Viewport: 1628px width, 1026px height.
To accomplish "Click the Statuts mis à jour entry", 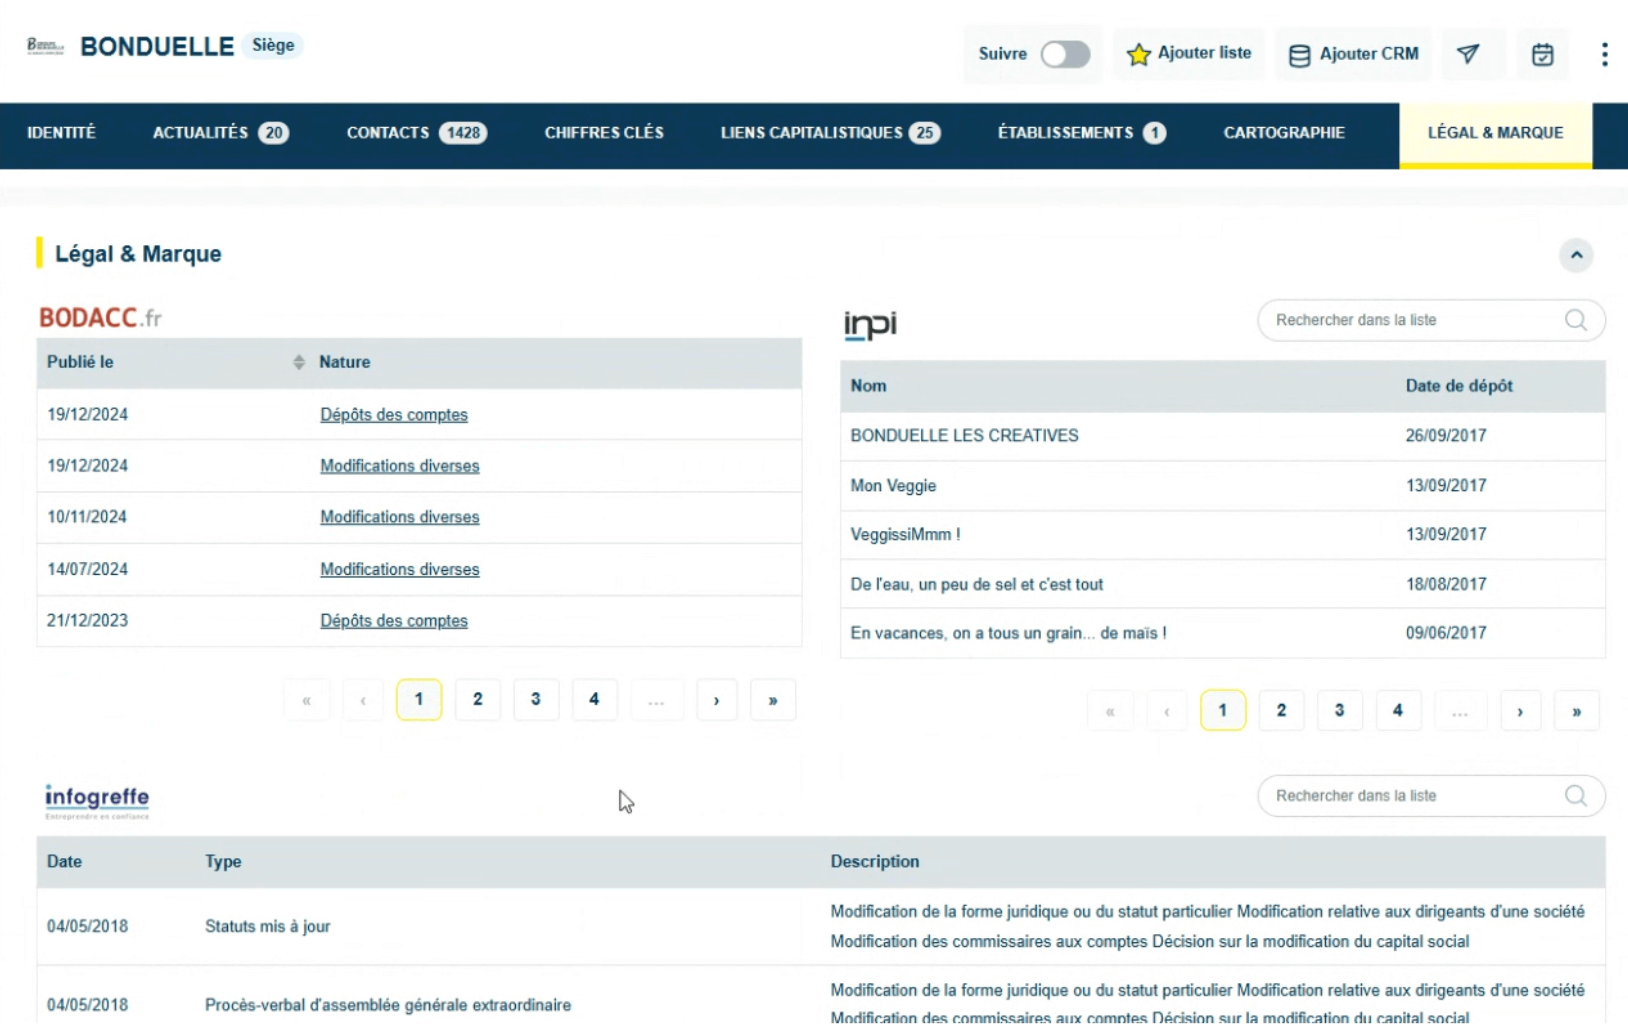I will (267, 927).
